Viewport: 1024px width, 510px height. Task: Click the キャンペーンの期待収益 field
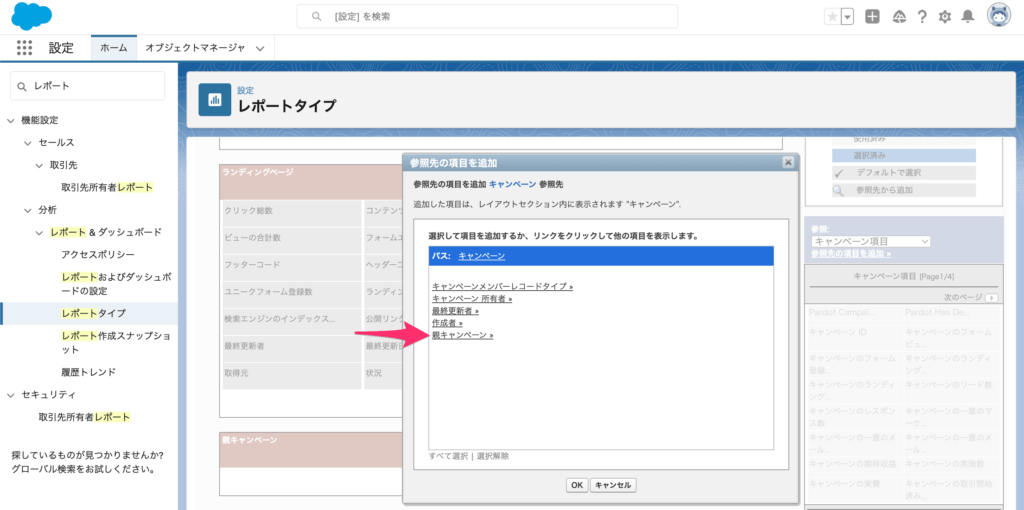click(854, 464)
